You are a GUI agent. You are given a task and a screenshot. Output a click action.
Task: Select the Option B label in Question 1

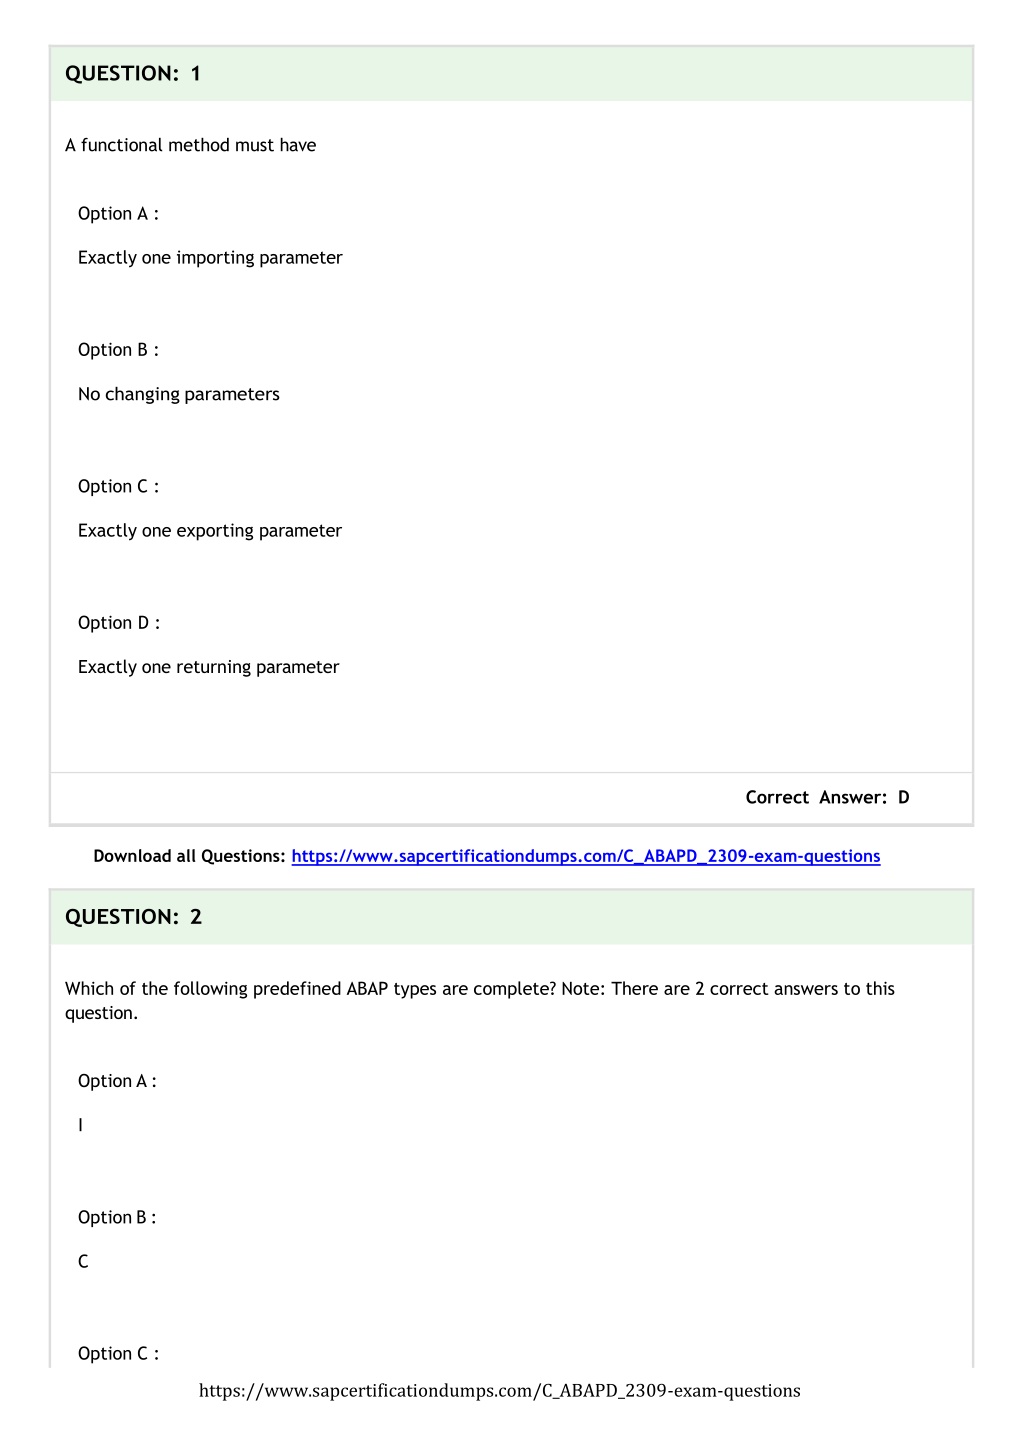(x=118, y=350)
